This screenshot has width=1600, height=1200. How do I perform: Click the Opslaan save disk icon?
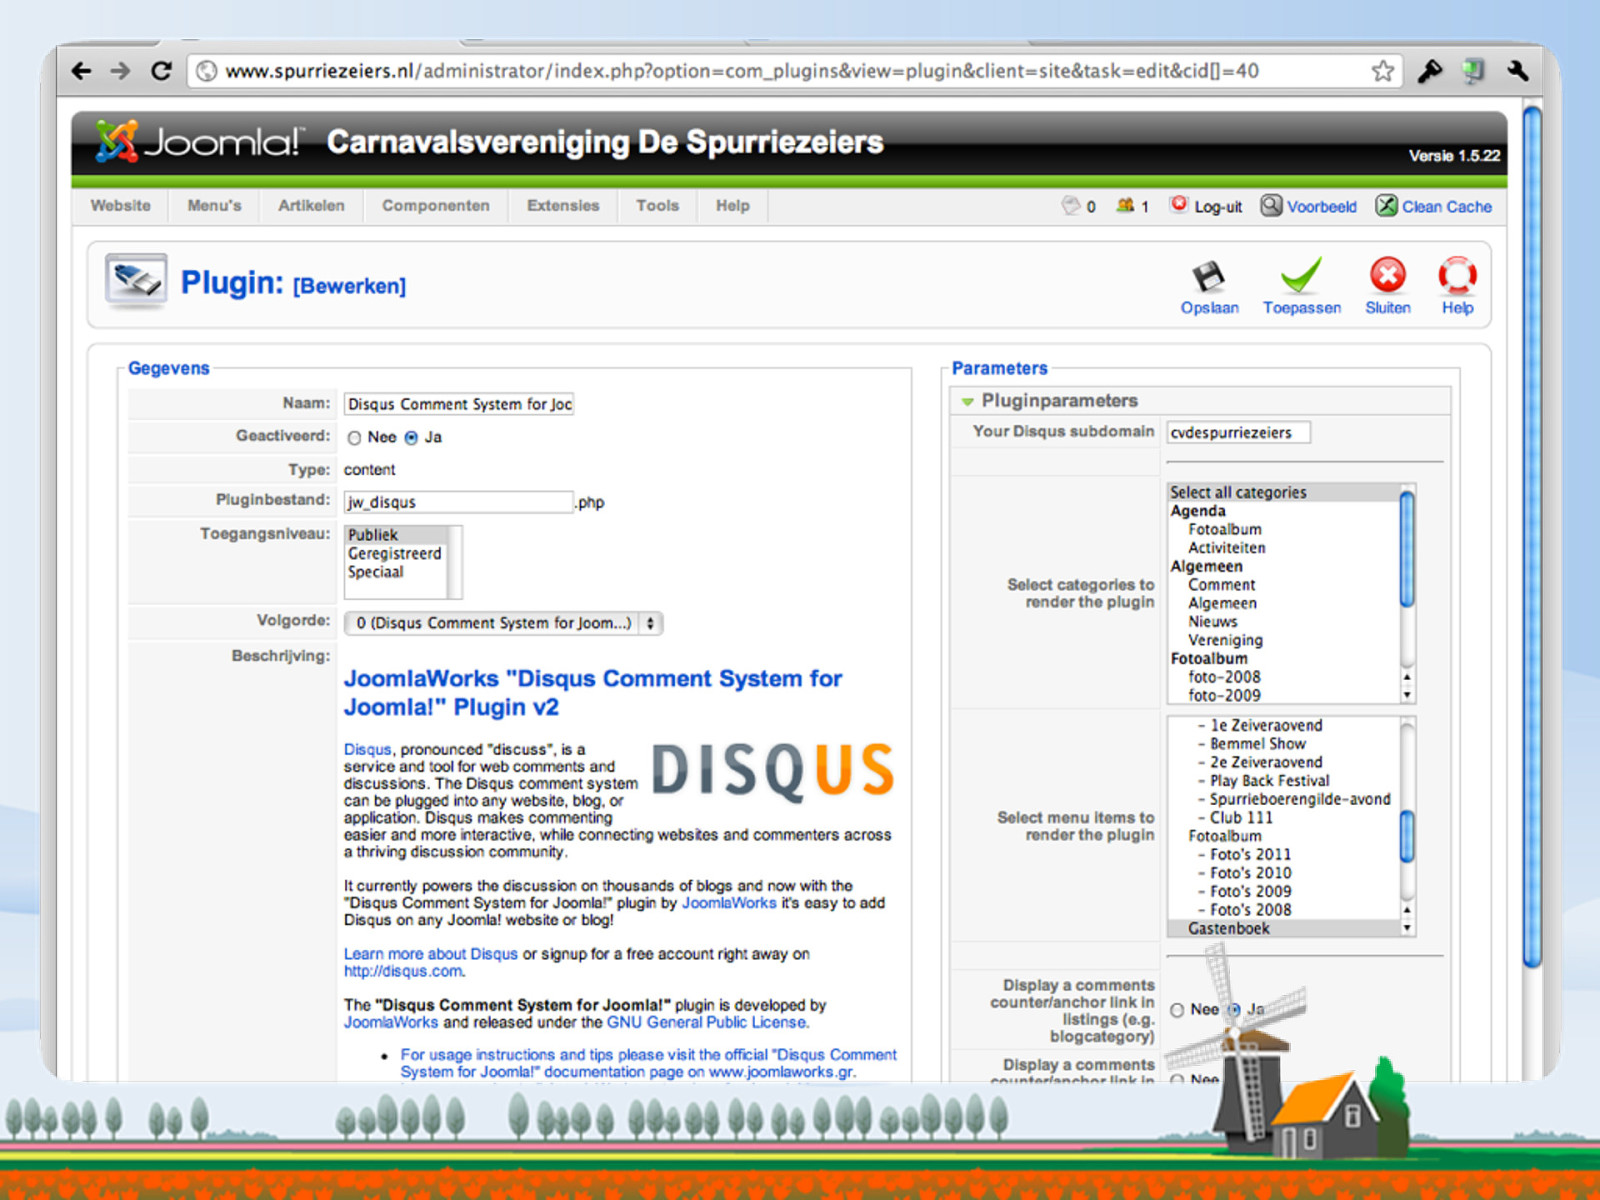pos(1209,276)
